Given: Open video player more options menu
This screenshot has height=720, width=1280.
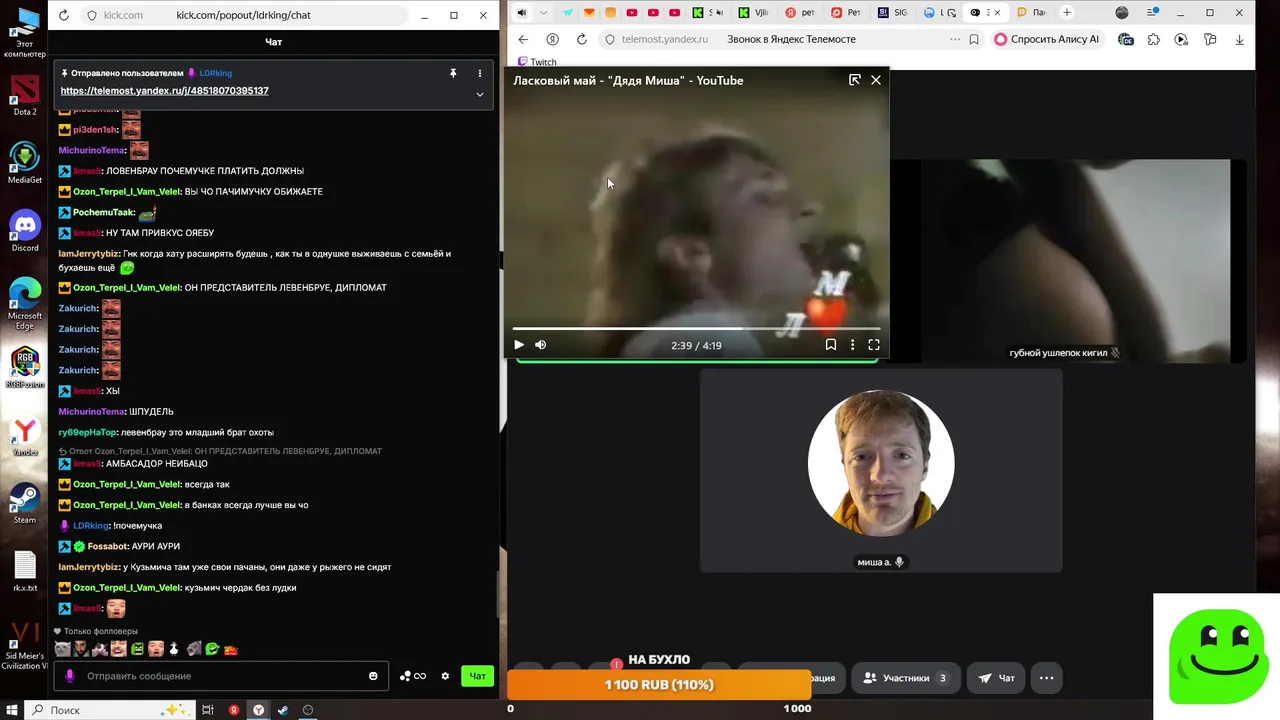Looking at the screenshot, I should tap(852, 345).
